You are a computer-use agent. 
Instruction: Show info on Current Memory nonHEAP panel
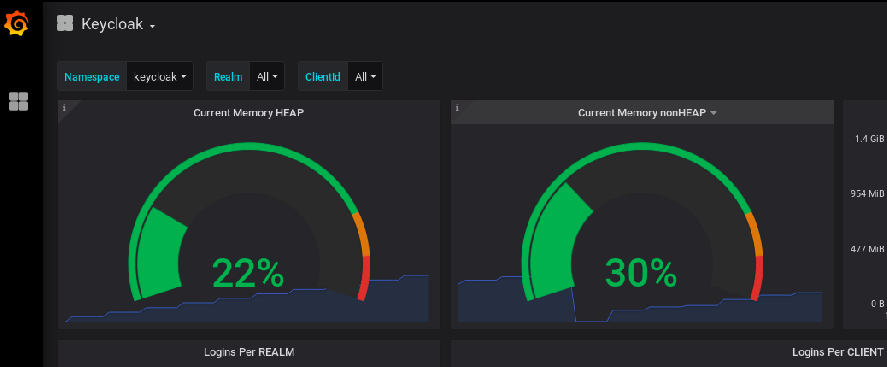[457, 107]
